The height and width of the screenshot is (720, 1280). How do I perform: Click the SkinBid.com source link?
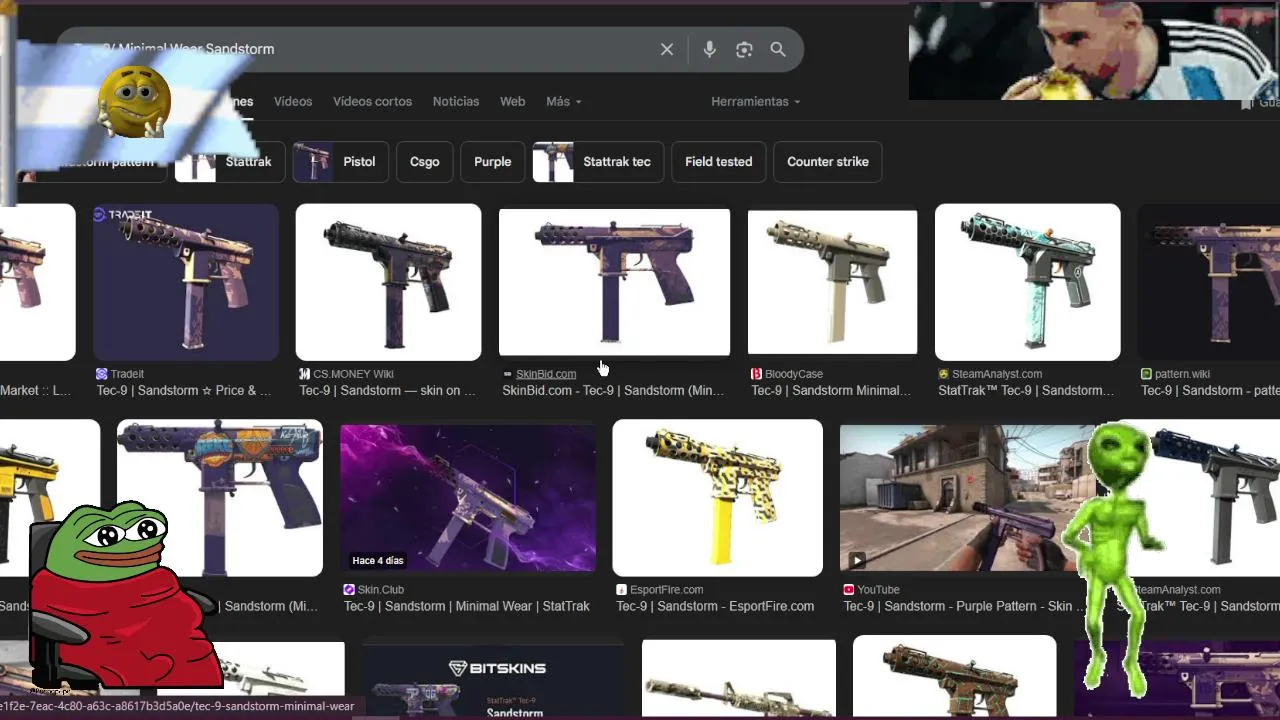546,374
